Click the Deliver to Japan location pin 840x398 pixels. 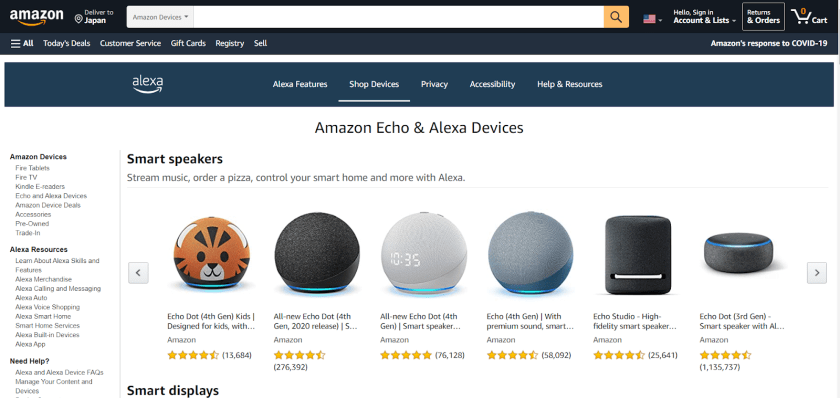78,20
